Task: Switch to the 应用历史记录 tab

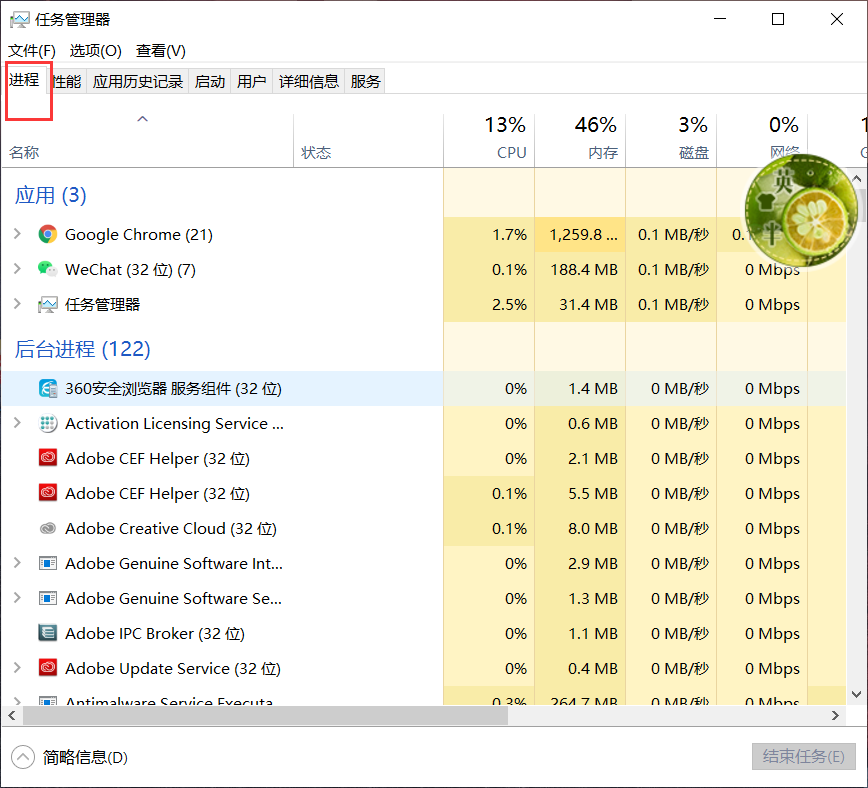Action: point(137,81)
